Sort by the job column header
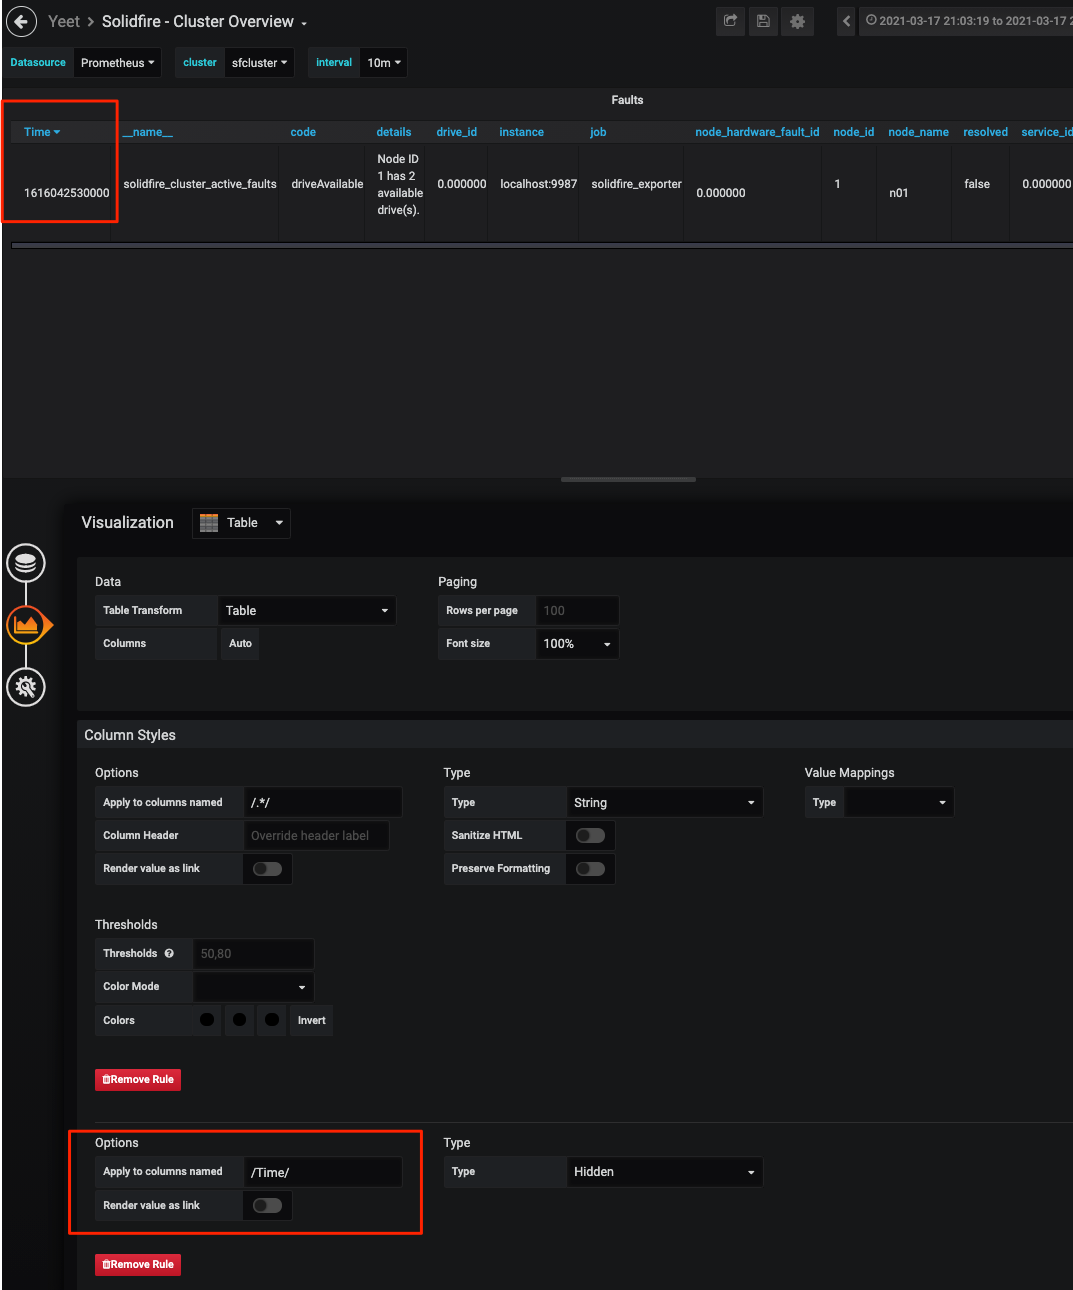Image resolution: width=1073 pixels, height=1290 pixels. tap(598, 132)
